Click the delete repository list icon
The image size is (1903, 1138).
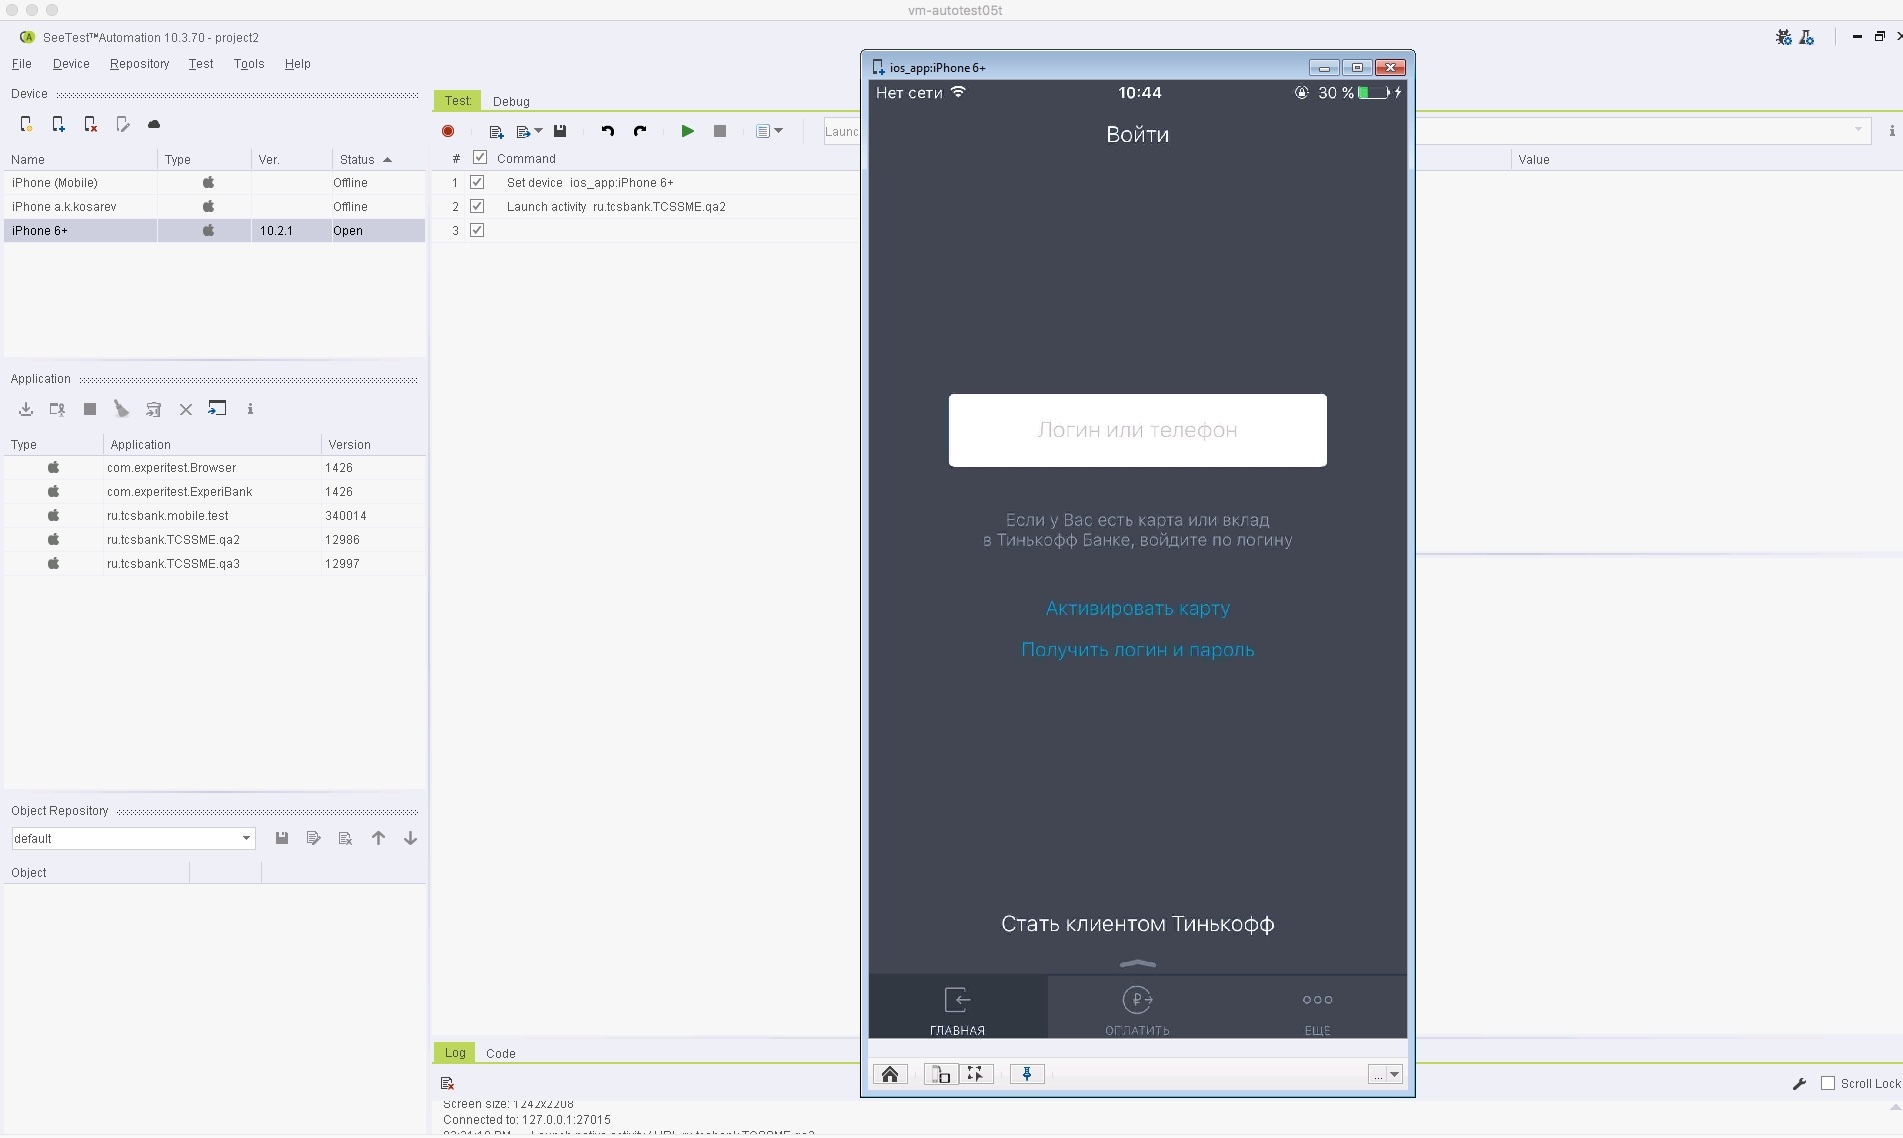(x=346, y=838)
